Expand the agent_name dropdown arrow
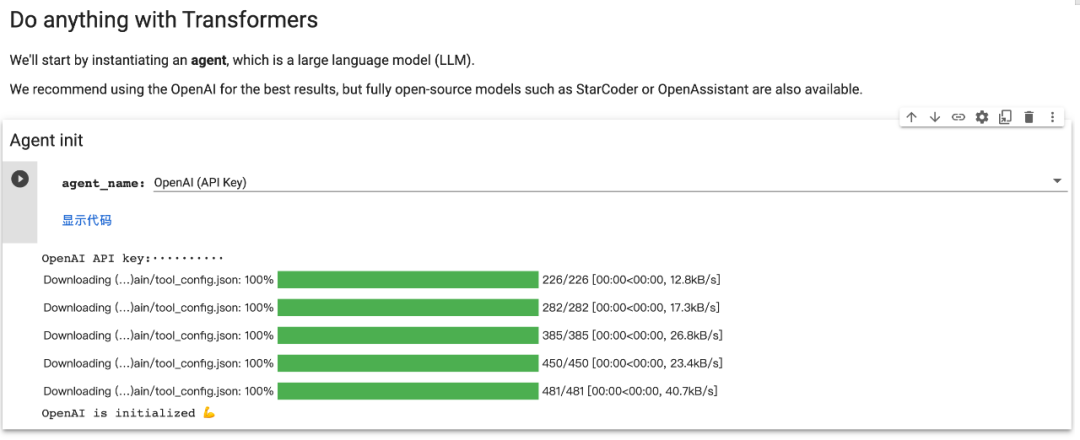The image size is (1080, 440). pyautogui.click(x=1058, y=181)
